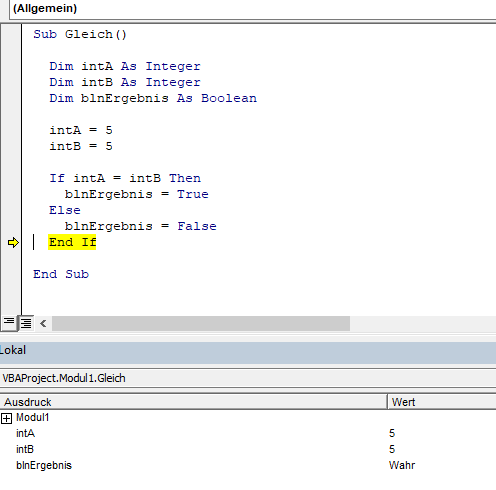Screen dimensions: 496x490
Task: Click the Wahr value of blnErgebnis
Action: pos(402,465)
